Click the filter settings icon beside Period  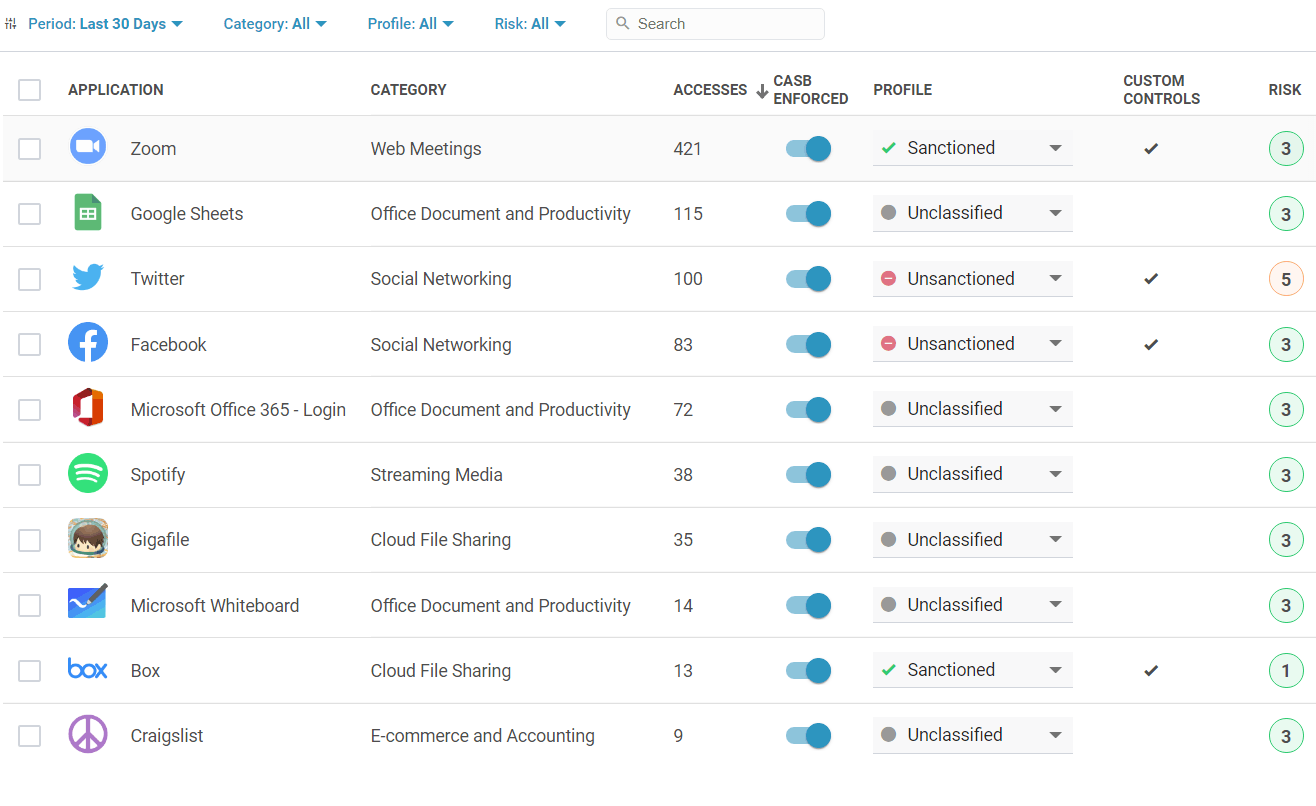[11, 23]
